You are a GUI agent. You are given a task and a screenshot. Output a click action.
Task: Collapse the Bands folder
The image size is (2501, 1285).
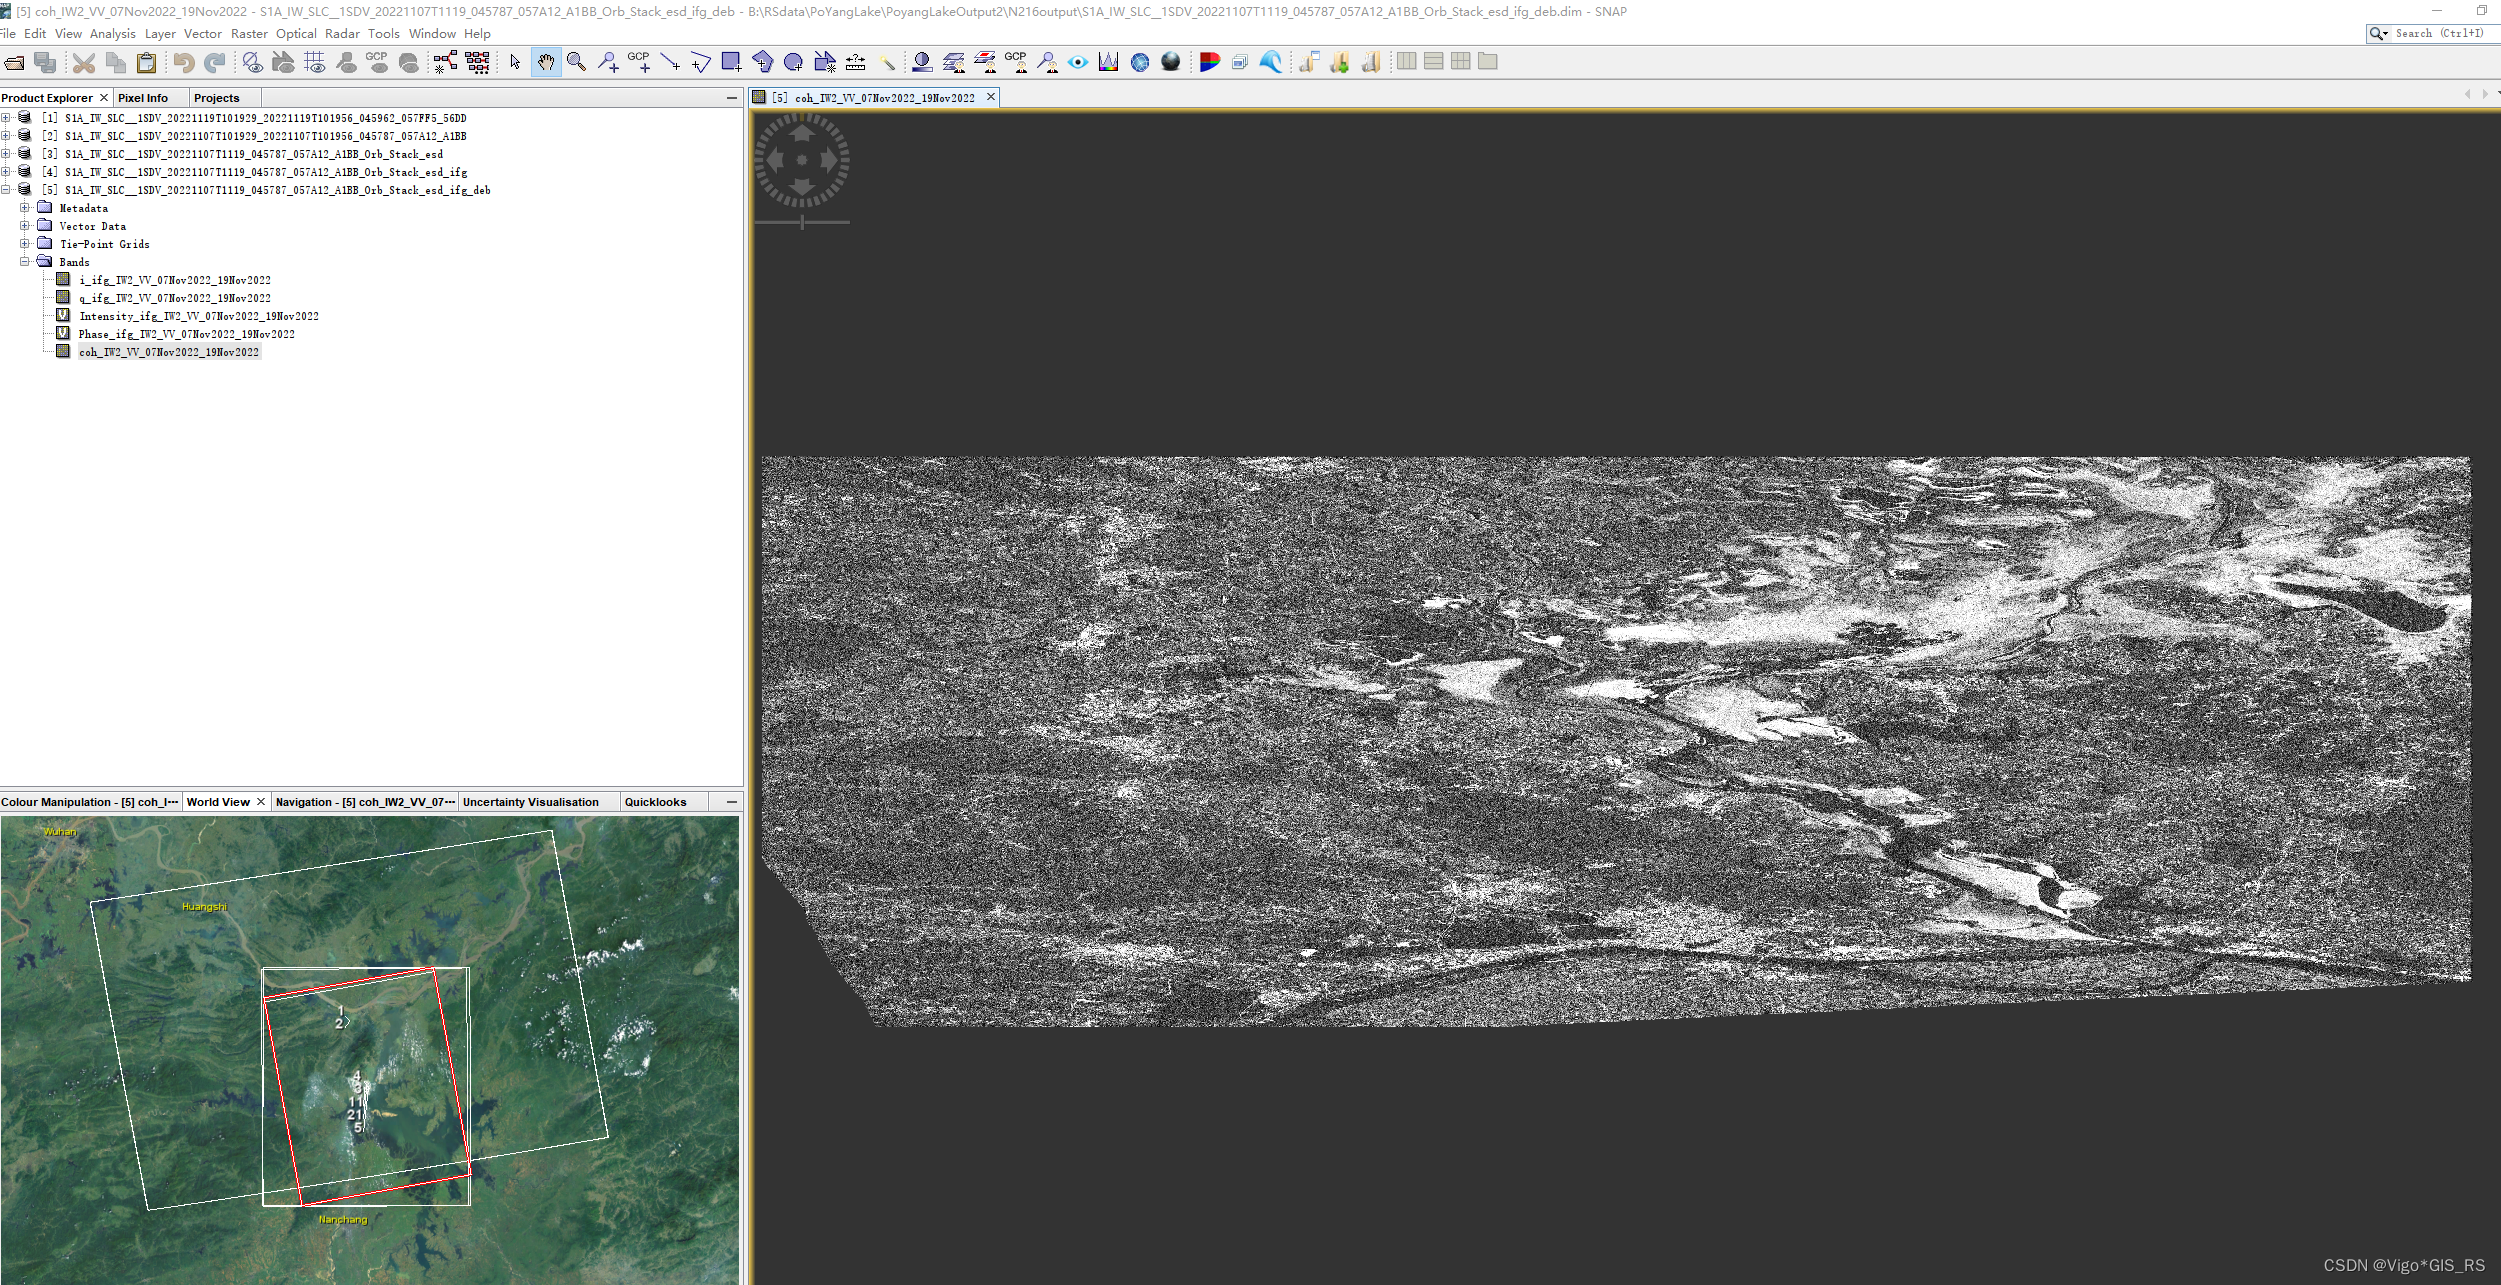[x=24, y=262]
